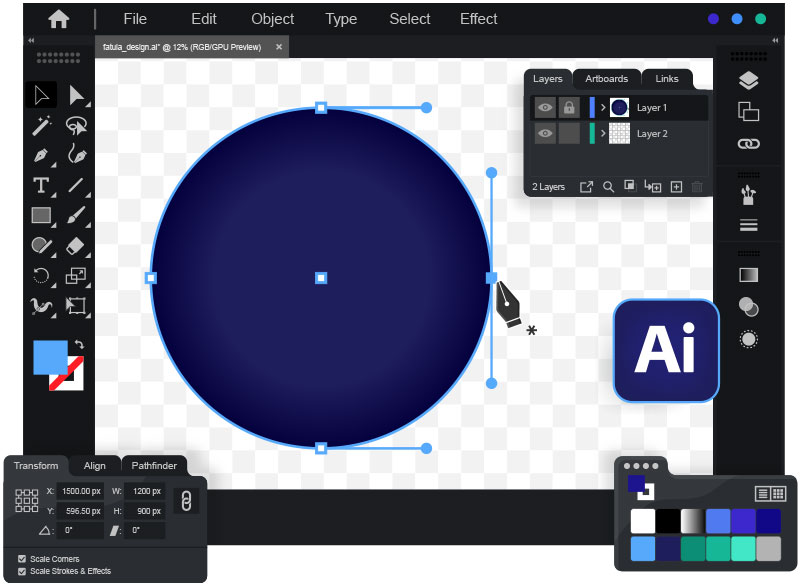Unlock Layer 1 via lock icon

coord(569,108)
